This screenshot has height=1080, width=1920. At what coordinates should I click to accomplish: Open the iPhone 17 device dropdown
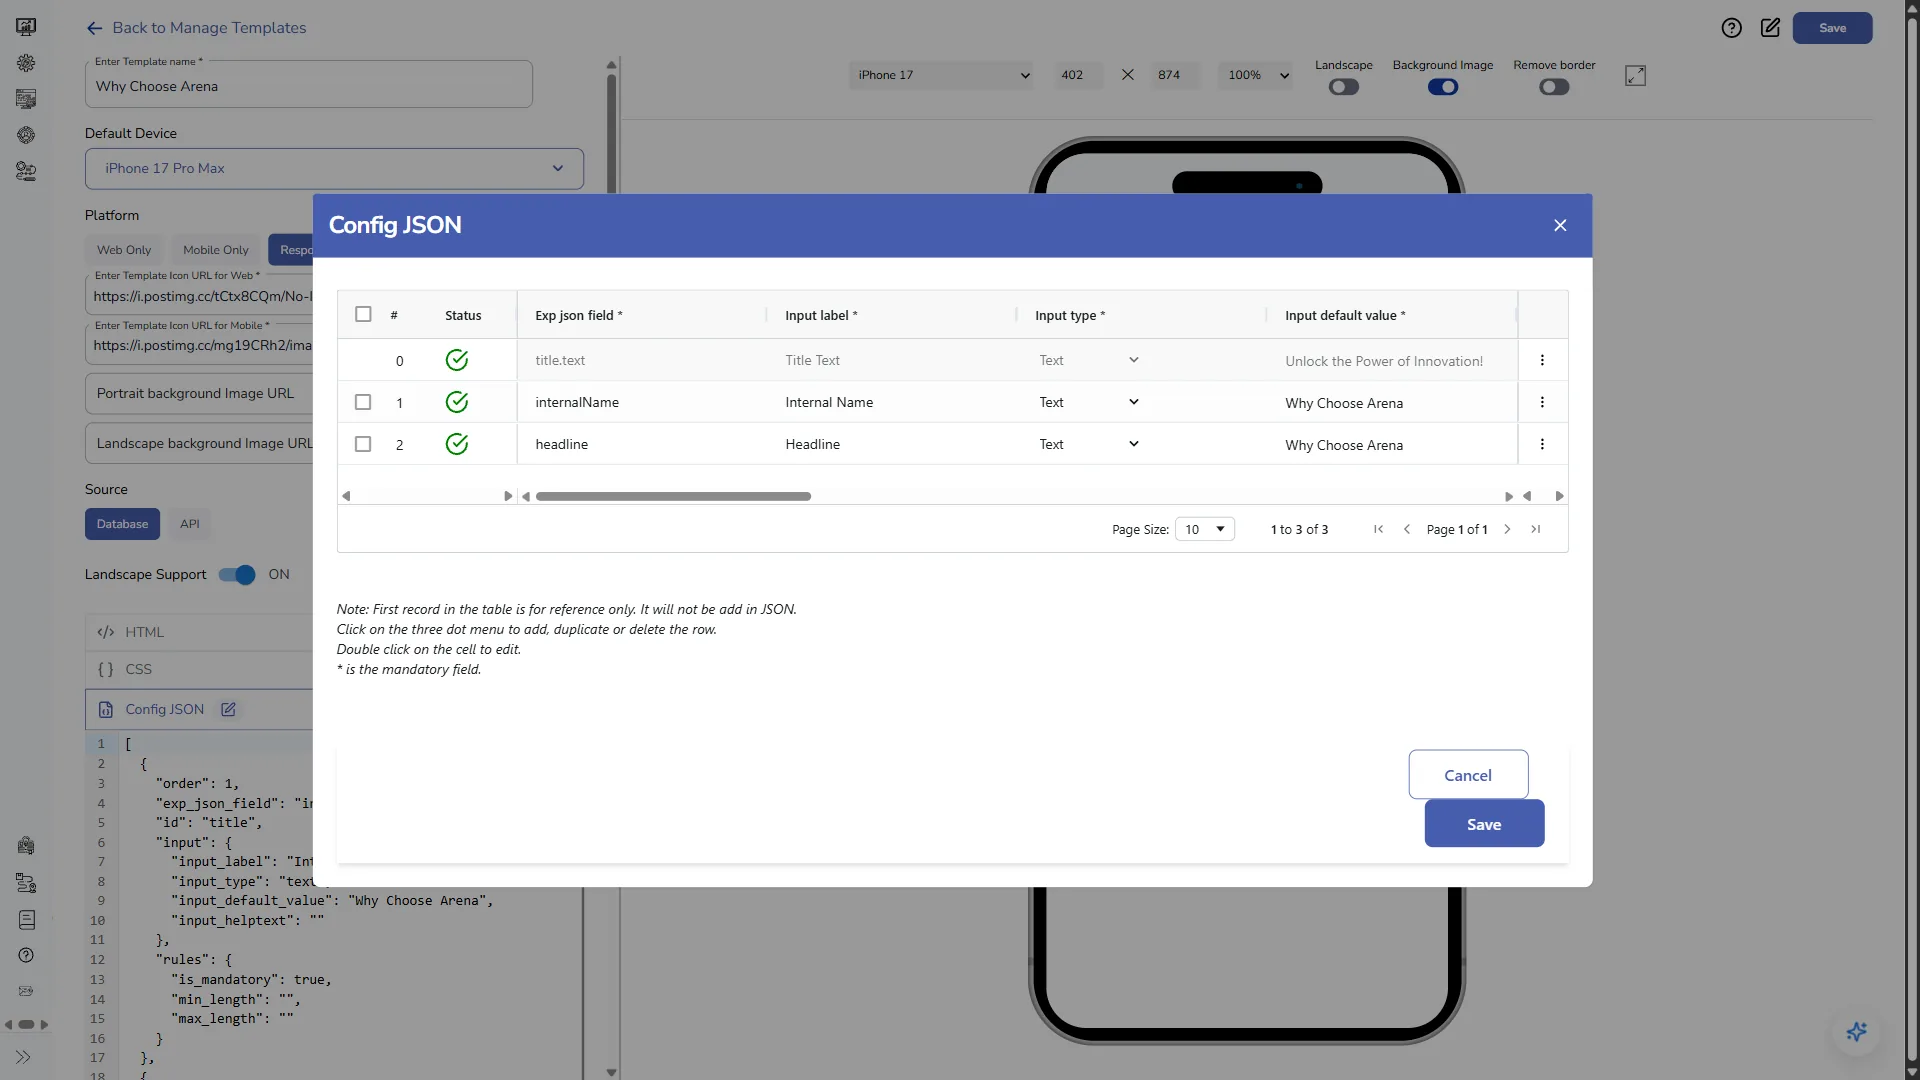coord(941,75)
